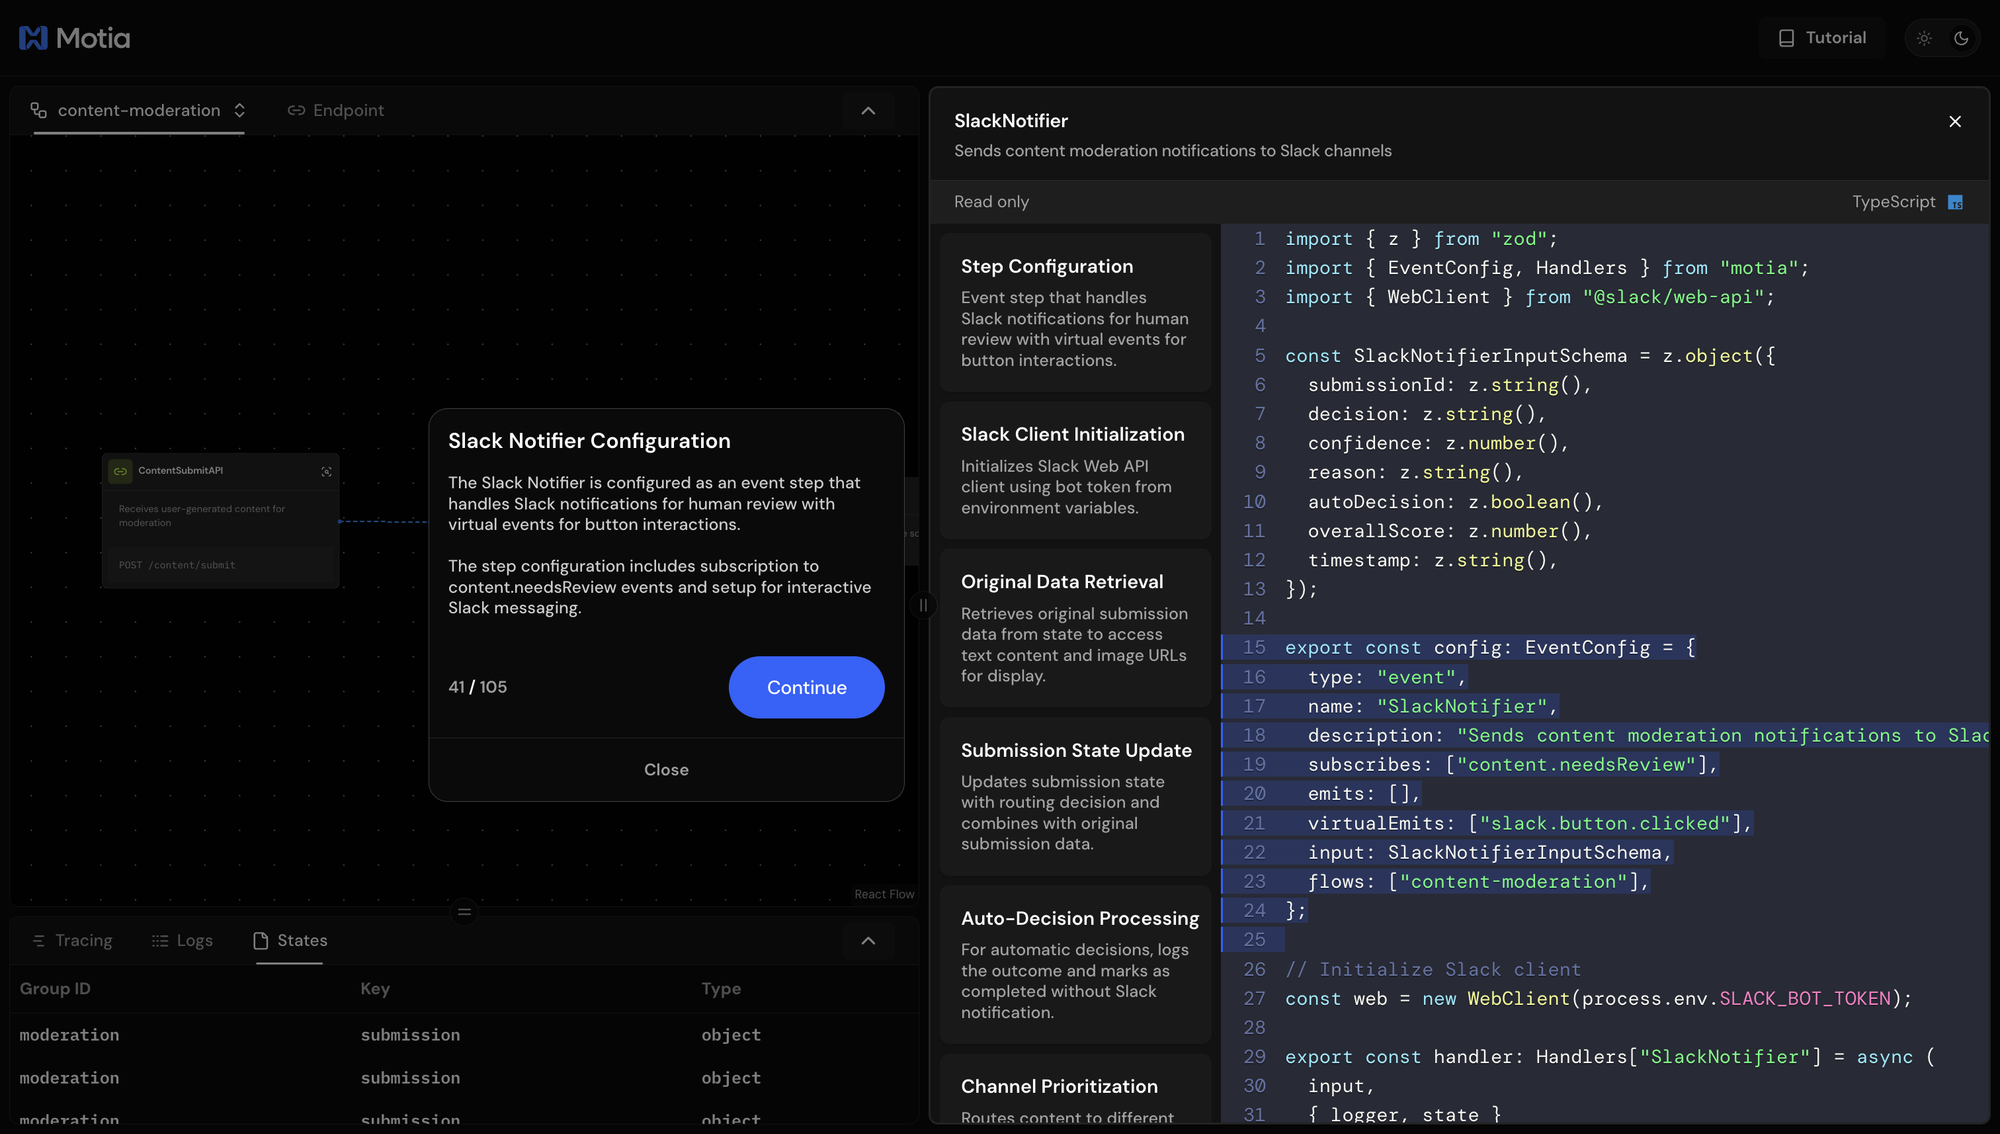
Task: Switch to the Endpoint tab
Action: click(x=336, y=110)
